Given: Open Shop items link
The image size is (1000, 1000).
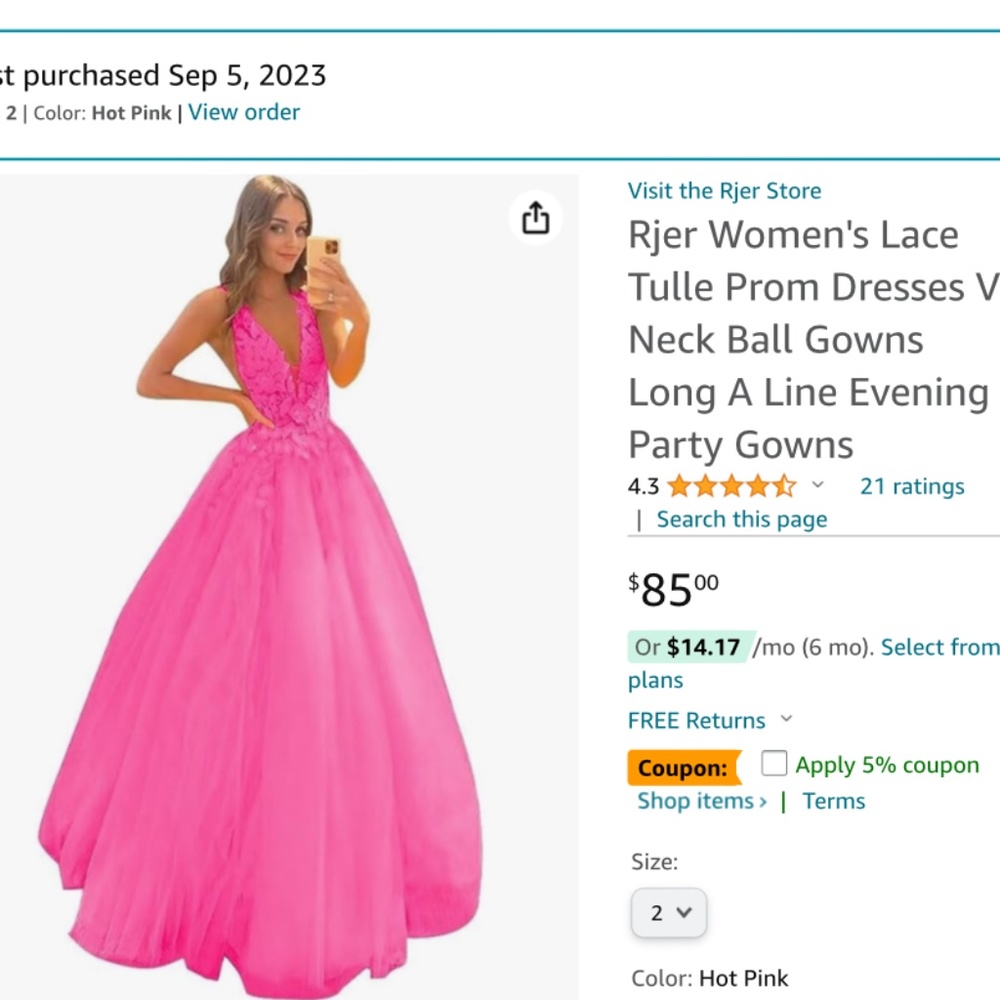Looking at the screenshot, I should (700, 800).
